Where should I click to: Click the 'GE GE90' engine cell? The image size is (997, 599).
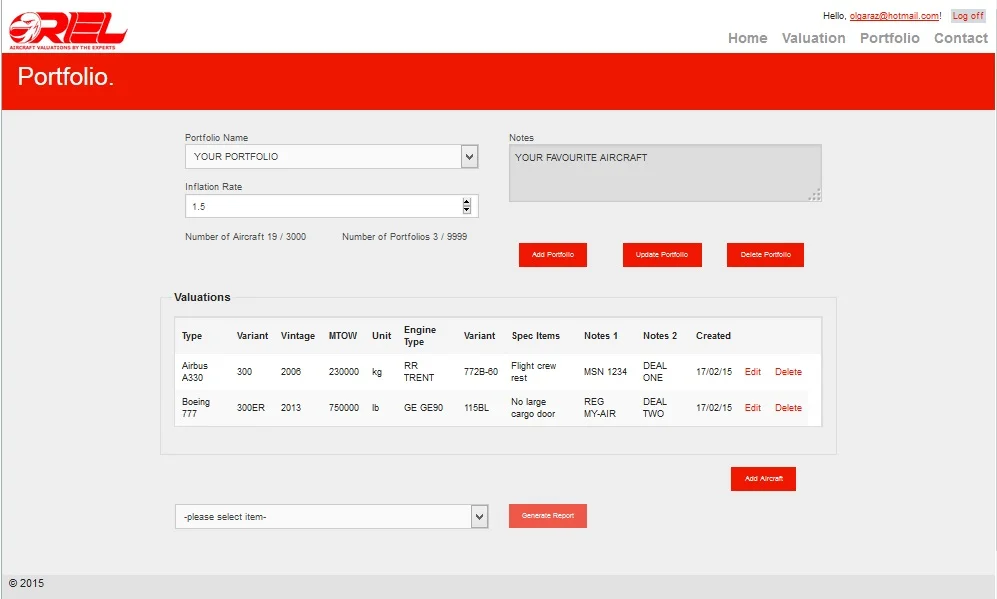point(423,408)
